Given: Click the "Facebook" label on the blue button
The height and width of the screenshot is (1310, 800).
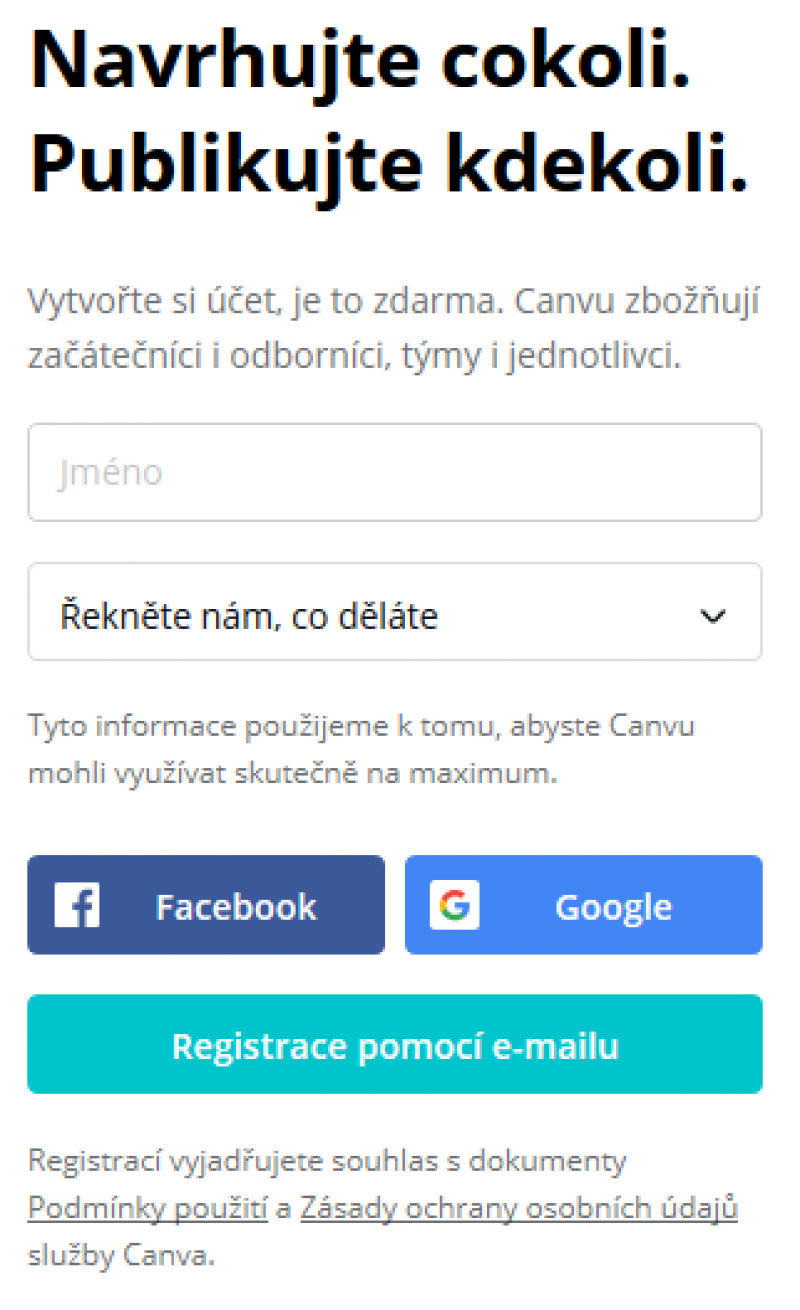Looking at the screenshot, I should [236, 907].
